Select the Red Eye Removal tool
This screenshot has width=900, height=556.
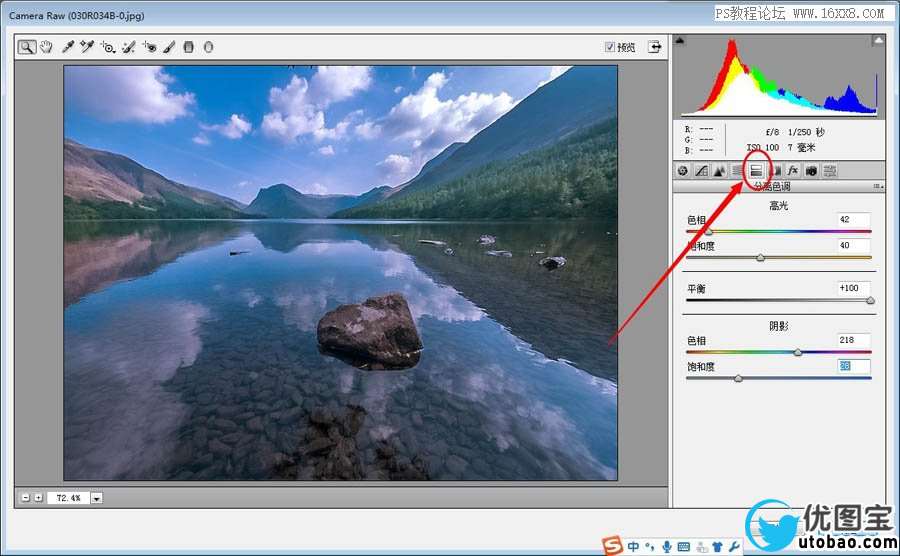pos(150,47)
